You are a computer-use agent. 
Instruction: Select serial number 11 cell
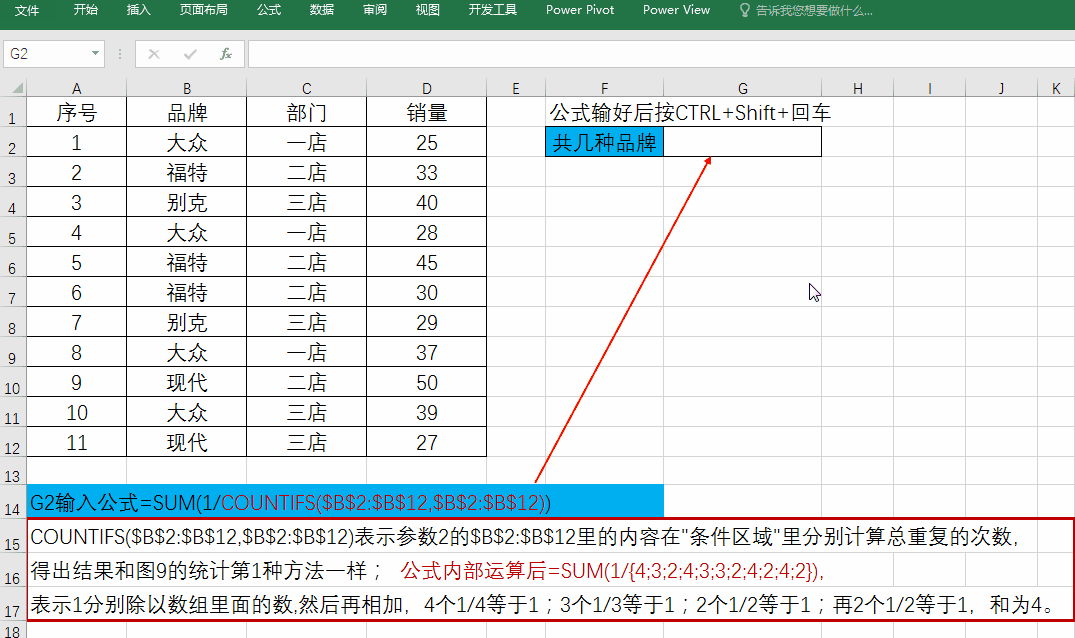77,442
